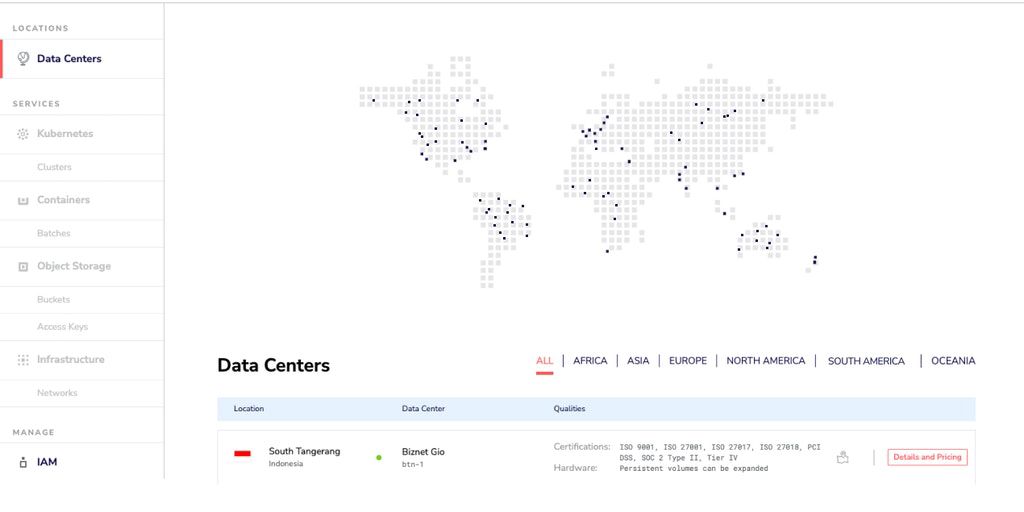Go to Access Keys under Object Storage
Viewport: 1024px width, 512px height.
[62, 327]
